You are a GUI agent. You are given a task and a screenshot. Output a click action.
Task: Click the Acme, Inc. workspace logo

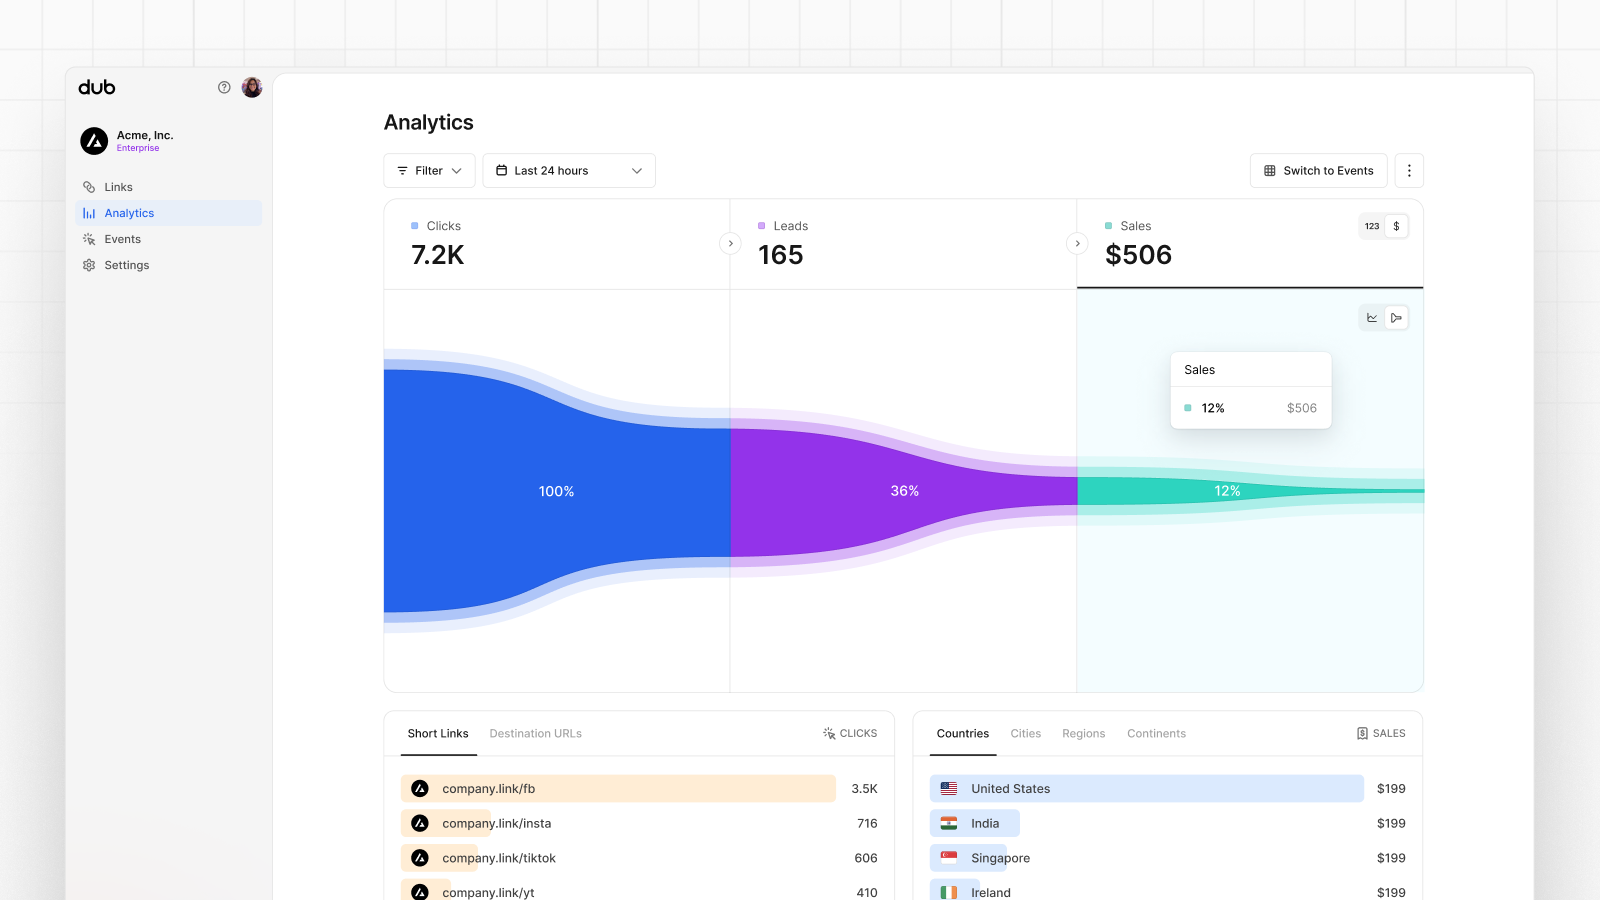click(x=94, y=140)
